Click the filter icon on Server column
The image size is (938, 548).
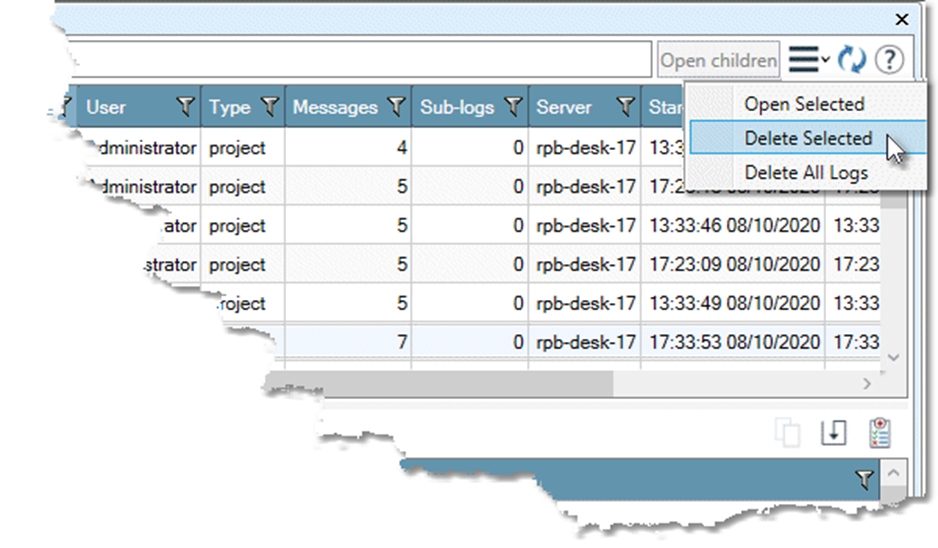(625, 106)
